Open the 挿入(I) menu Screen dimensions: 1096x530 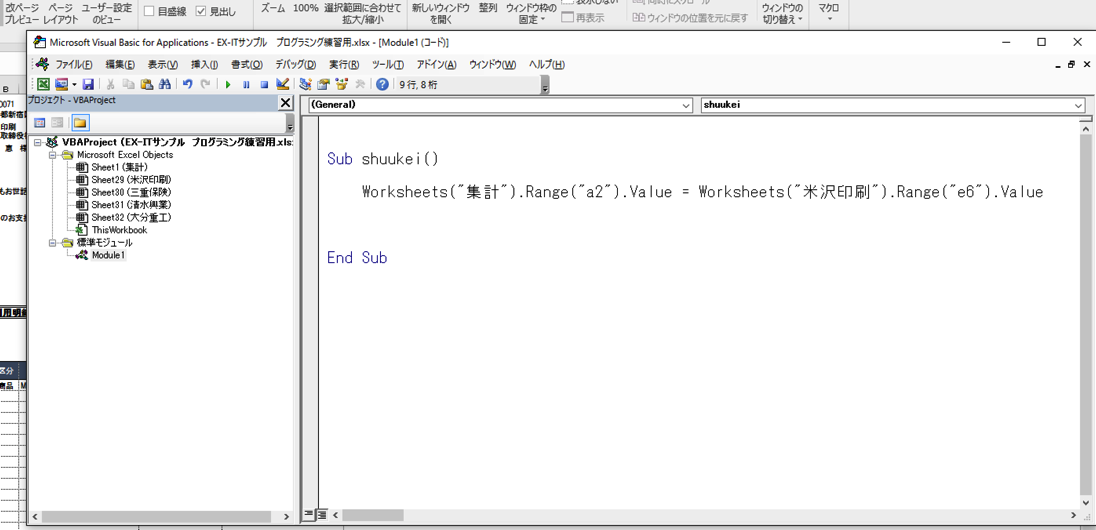[x=204, y=64]
